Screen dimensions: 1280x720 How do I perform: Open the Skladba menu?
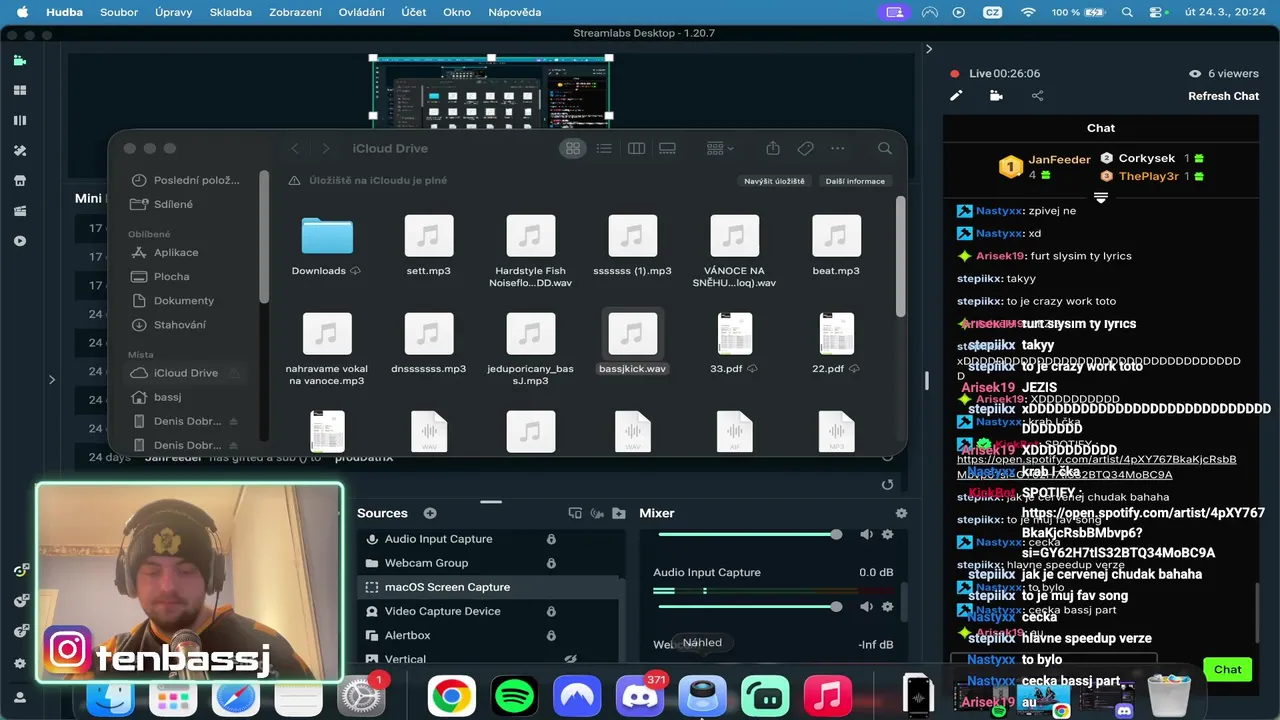(231, 12)
